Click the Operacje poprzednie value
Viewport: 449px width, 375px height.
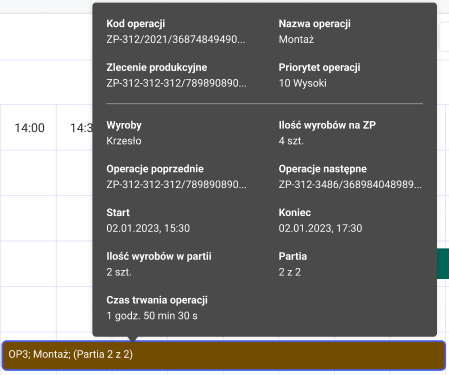coord(177,184)
